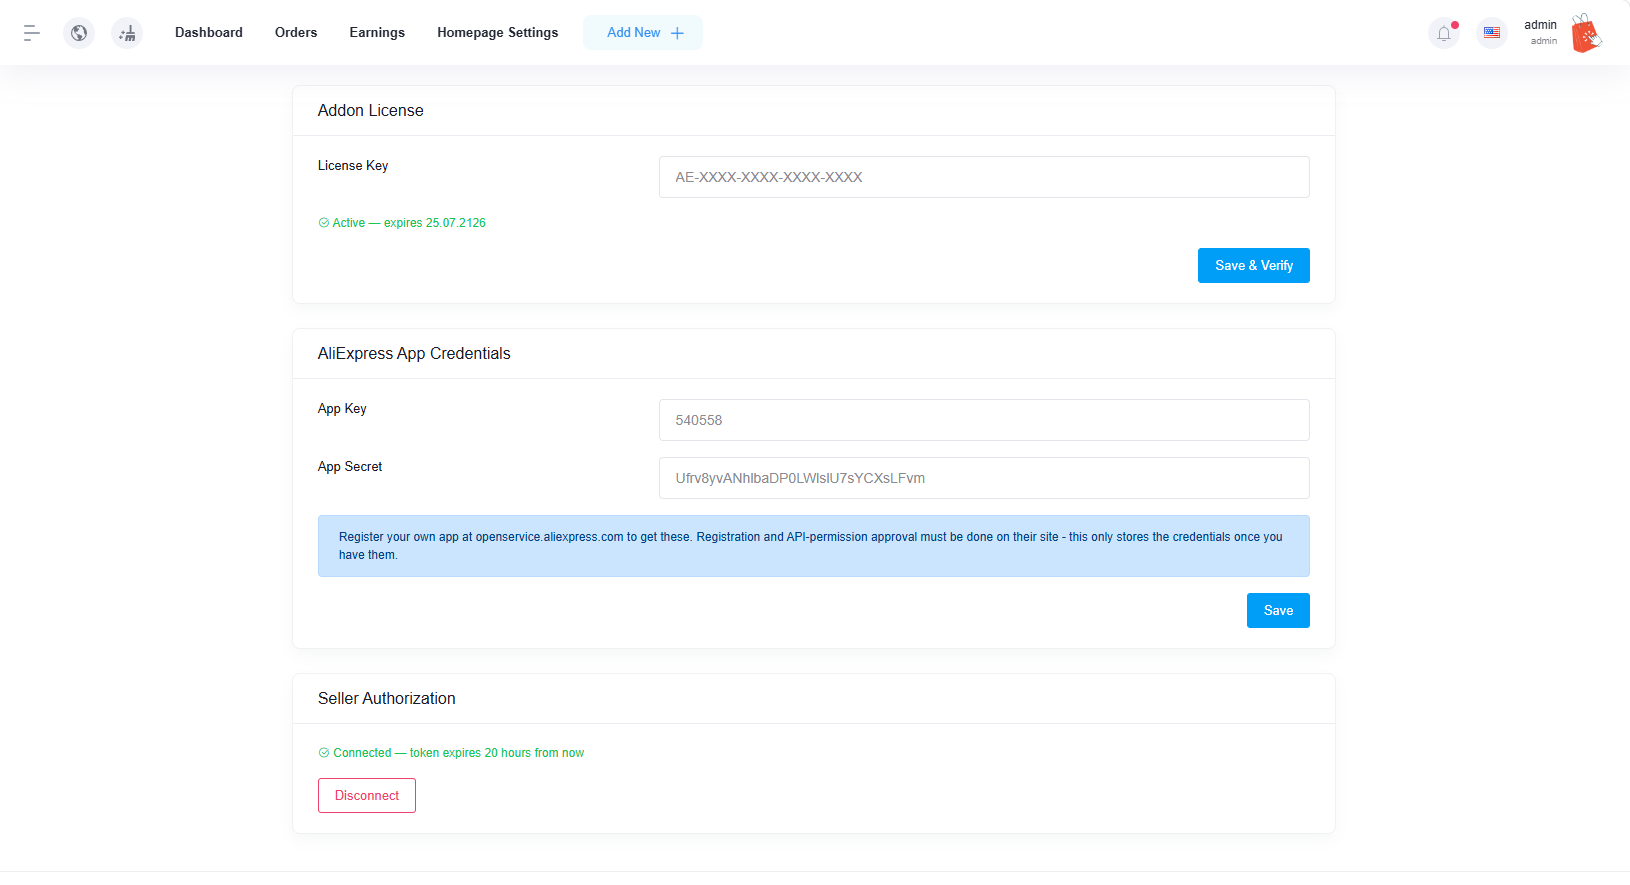
Task: Click the AliExpress App Credentials heading
Action: point(414,353)
